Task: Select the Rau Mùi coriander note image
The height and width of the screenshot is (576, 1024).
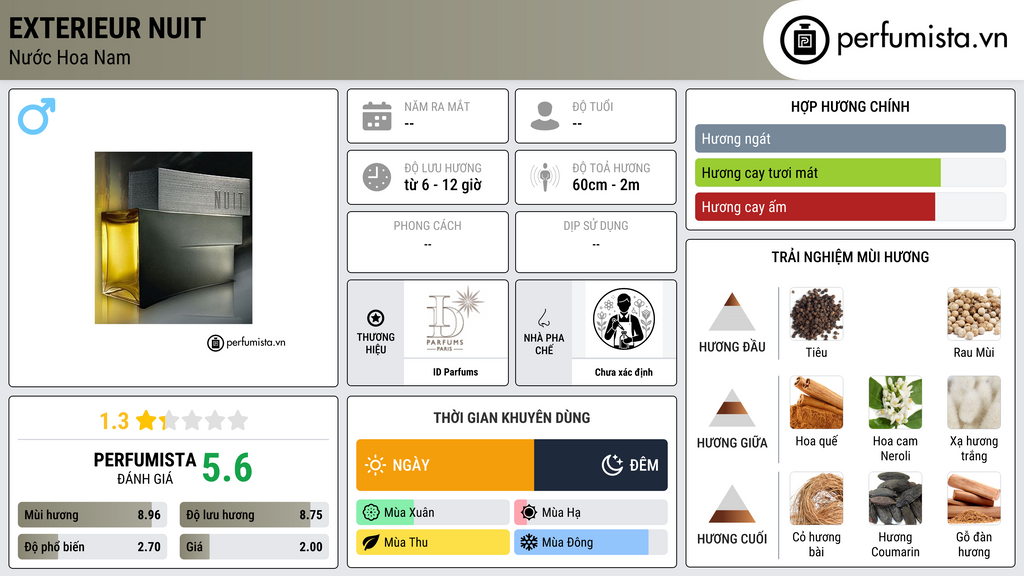Action: click(974, 314)
